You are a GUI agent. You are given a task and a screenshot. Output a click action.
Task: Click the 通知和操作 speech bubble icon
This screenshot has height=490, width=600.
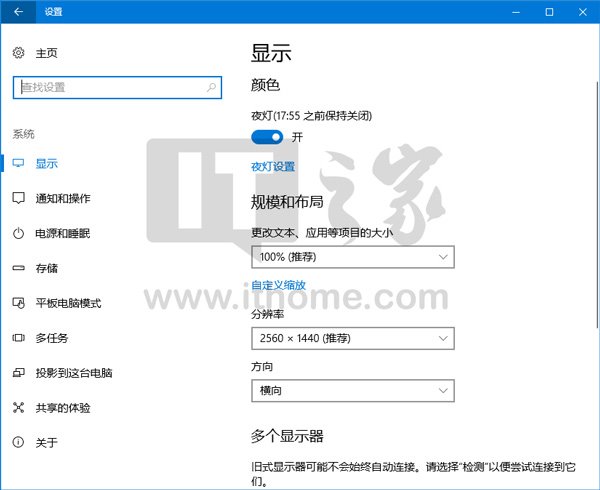[18, 198]
